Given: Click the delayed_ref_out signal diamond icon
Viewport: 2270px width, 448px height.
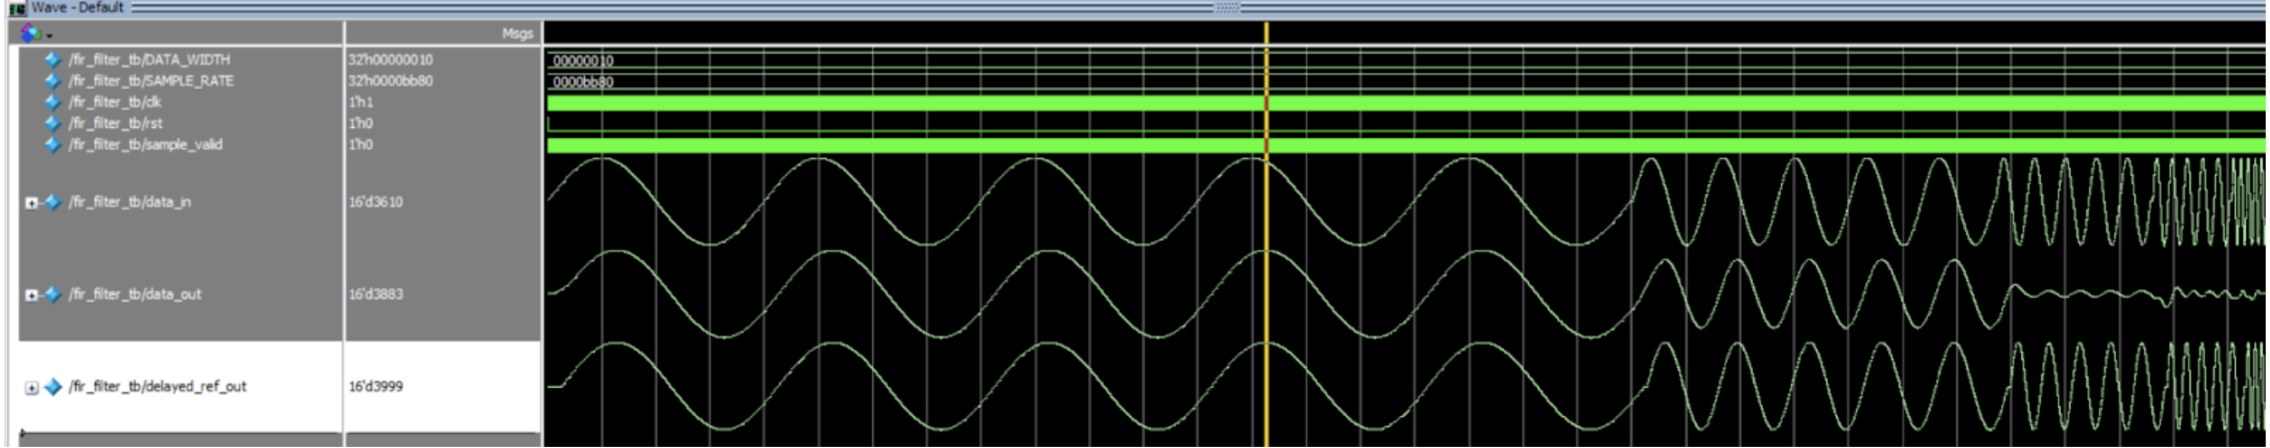Looking at the screenshot, I should click(53, 387).
